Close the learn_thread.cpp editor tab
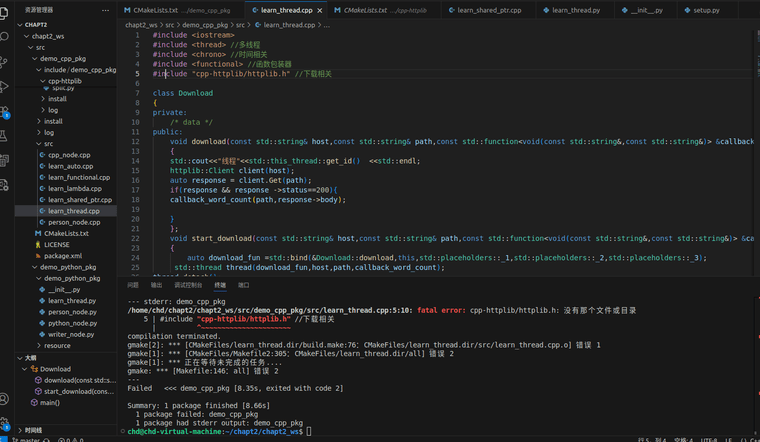 (x=319, y=10)
